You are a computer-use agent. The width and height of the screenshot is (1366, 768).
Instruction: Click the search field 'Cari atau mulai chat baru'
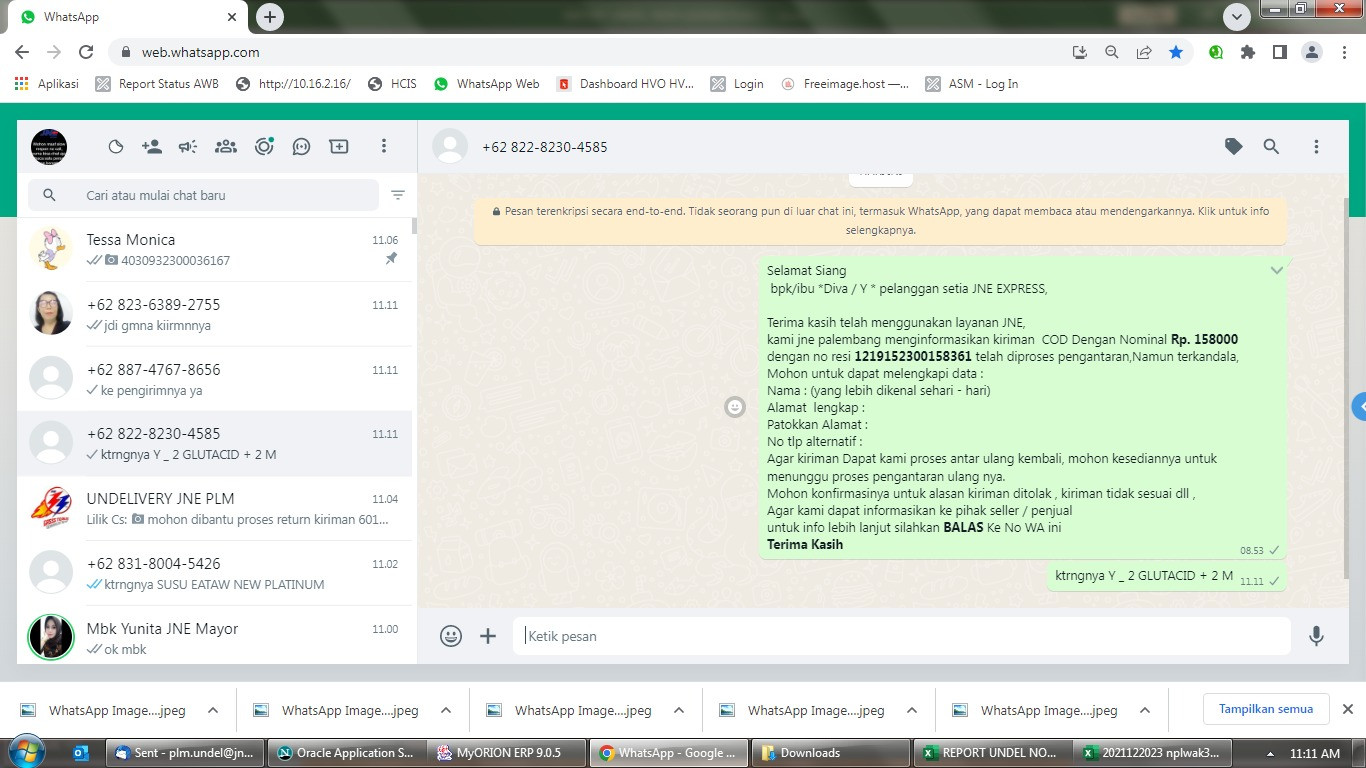click(203, 195)
